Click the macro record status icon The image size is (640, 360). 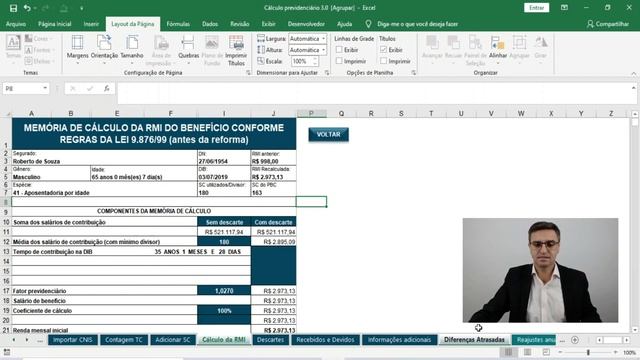click(7, 352)
